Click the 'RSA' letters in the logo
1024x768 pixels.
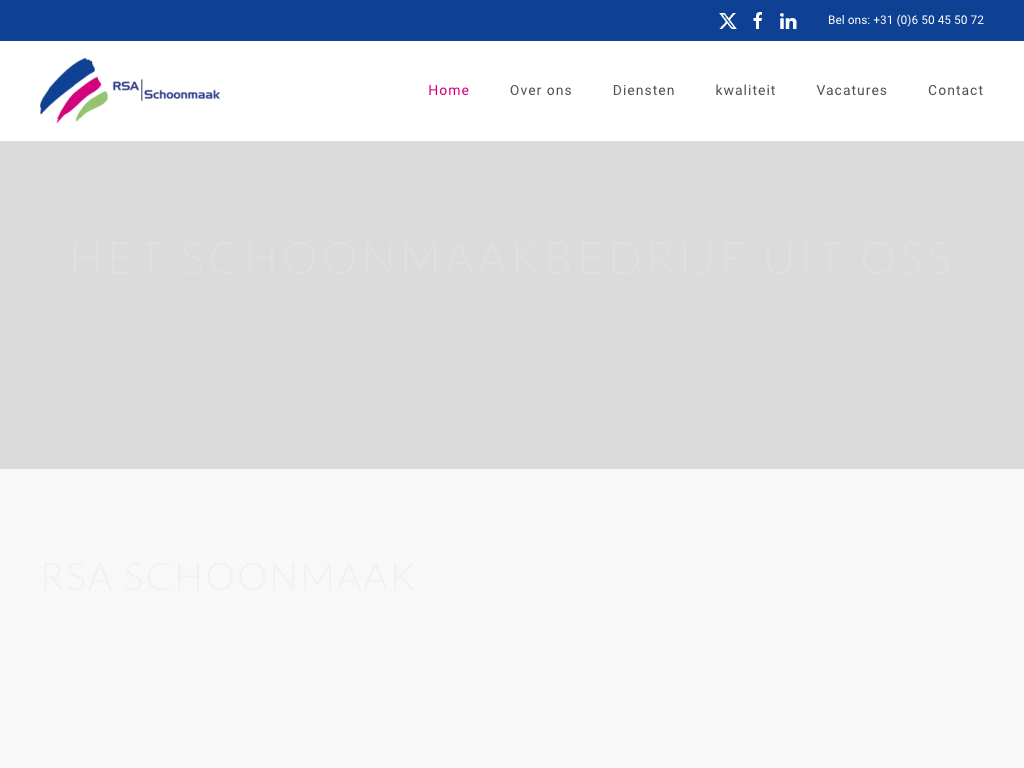[x=125, y=86]
